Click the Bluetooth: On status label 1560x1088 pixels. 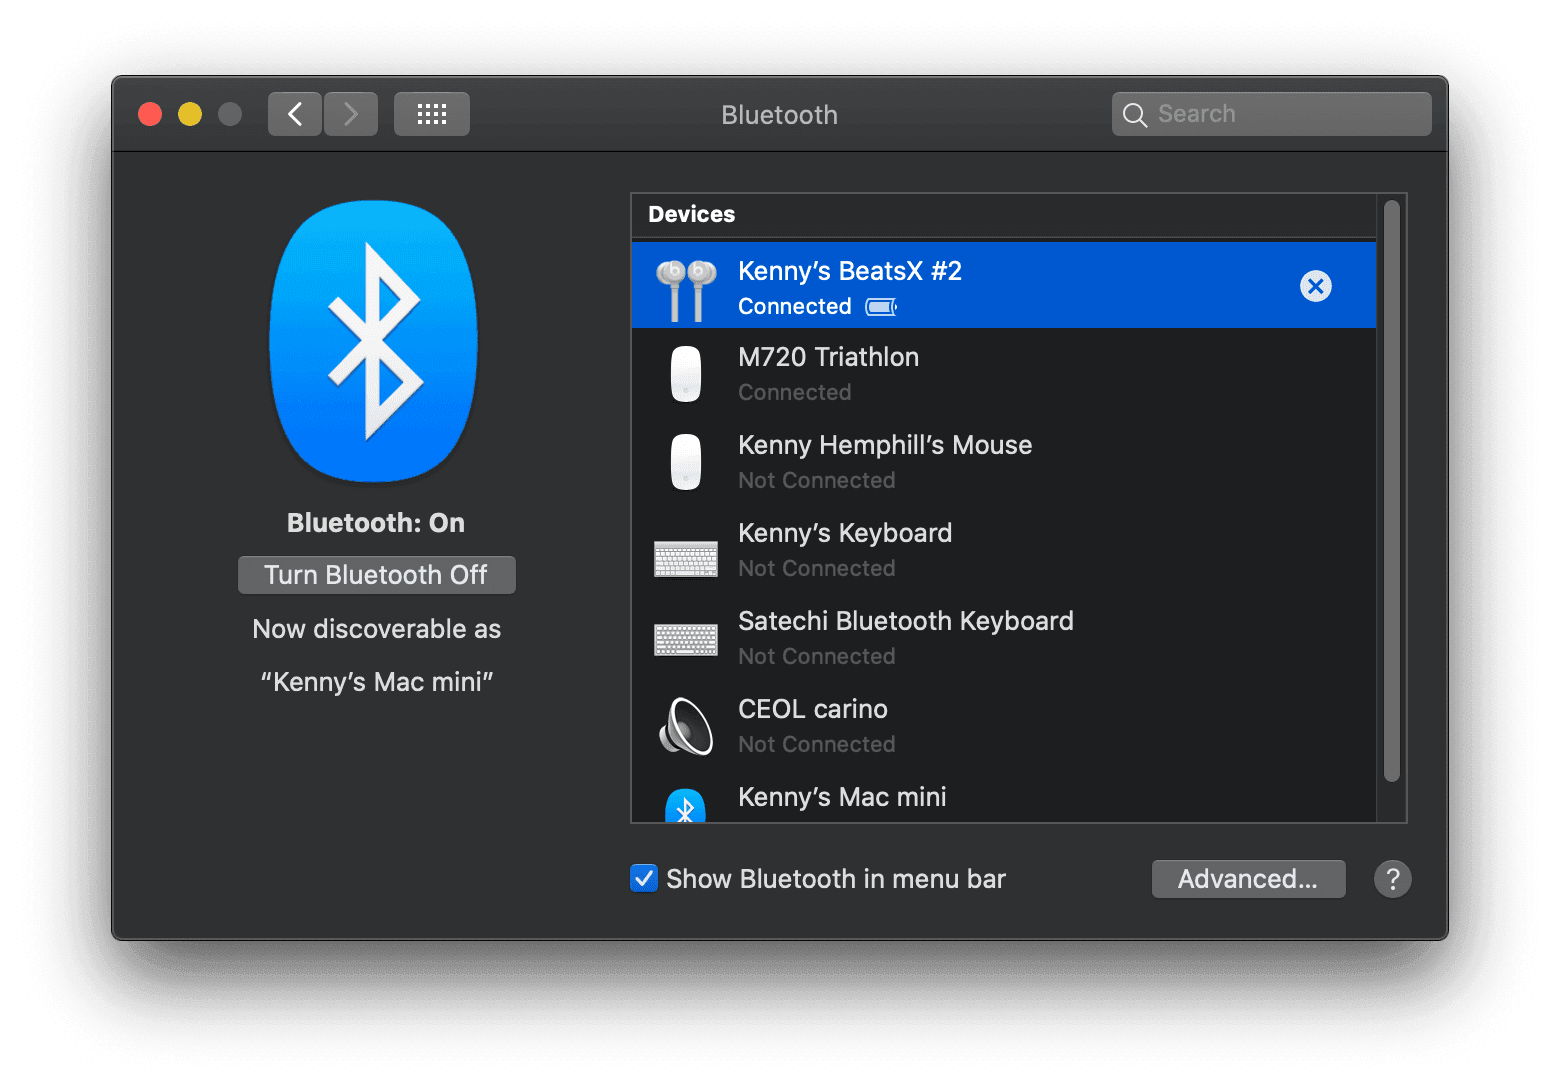(x=376, y=523)
